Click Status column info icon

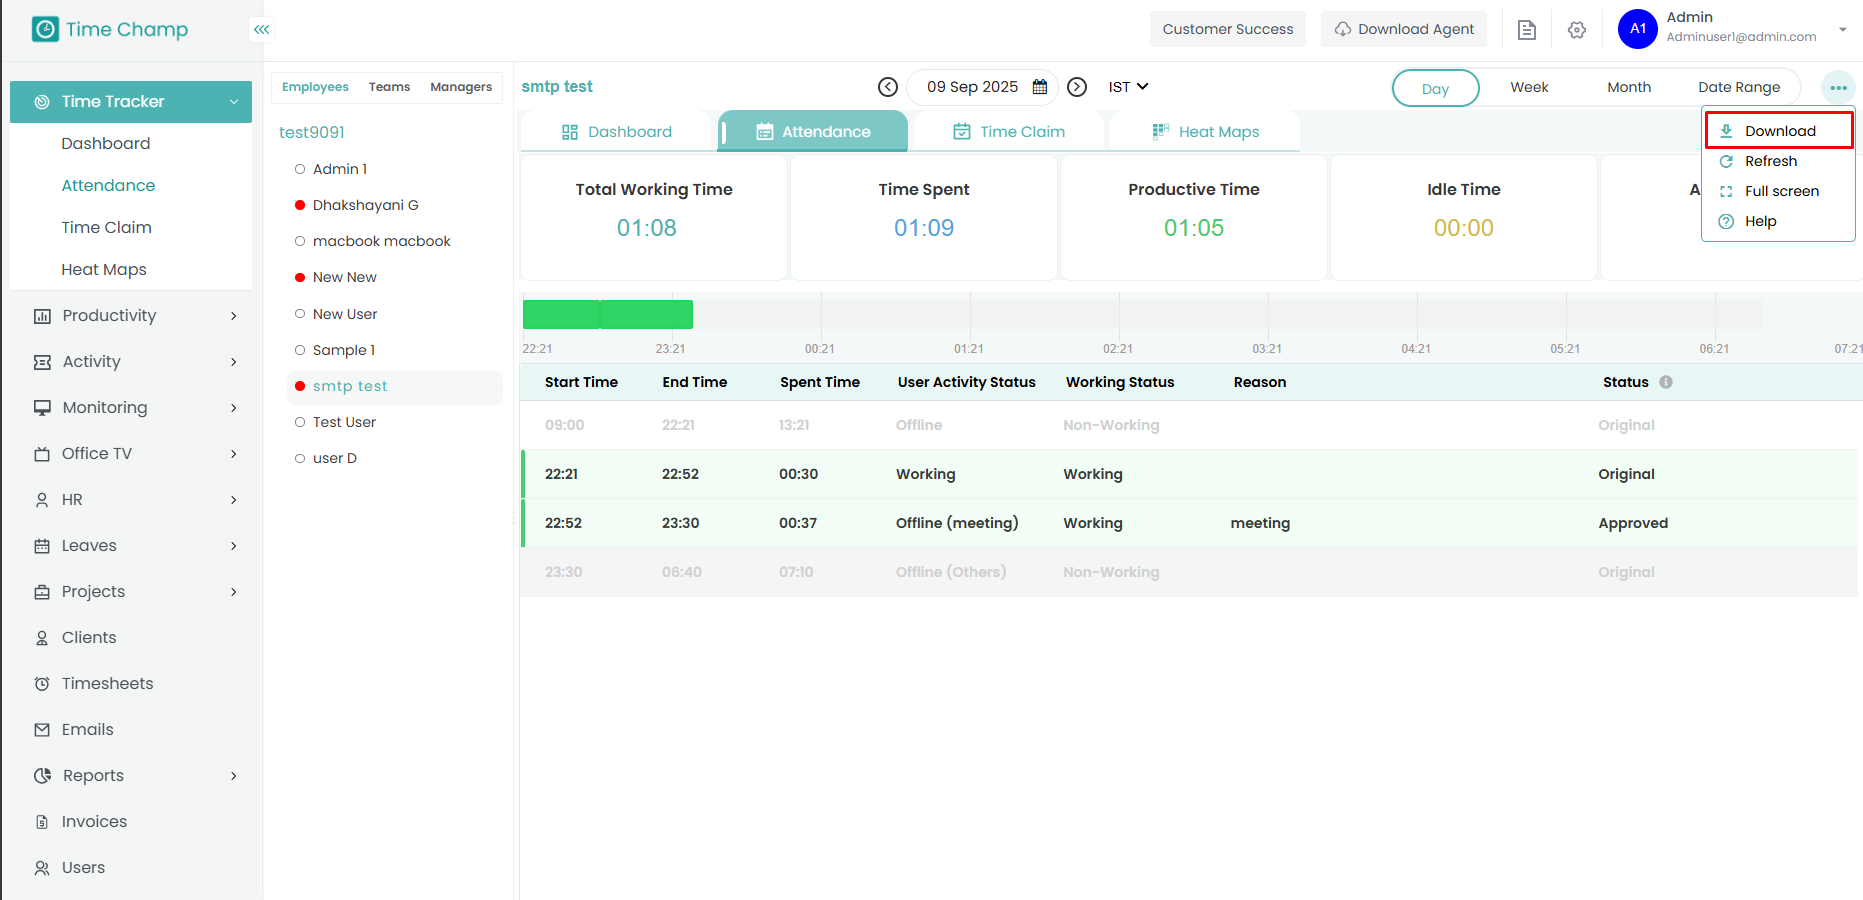1666,382
